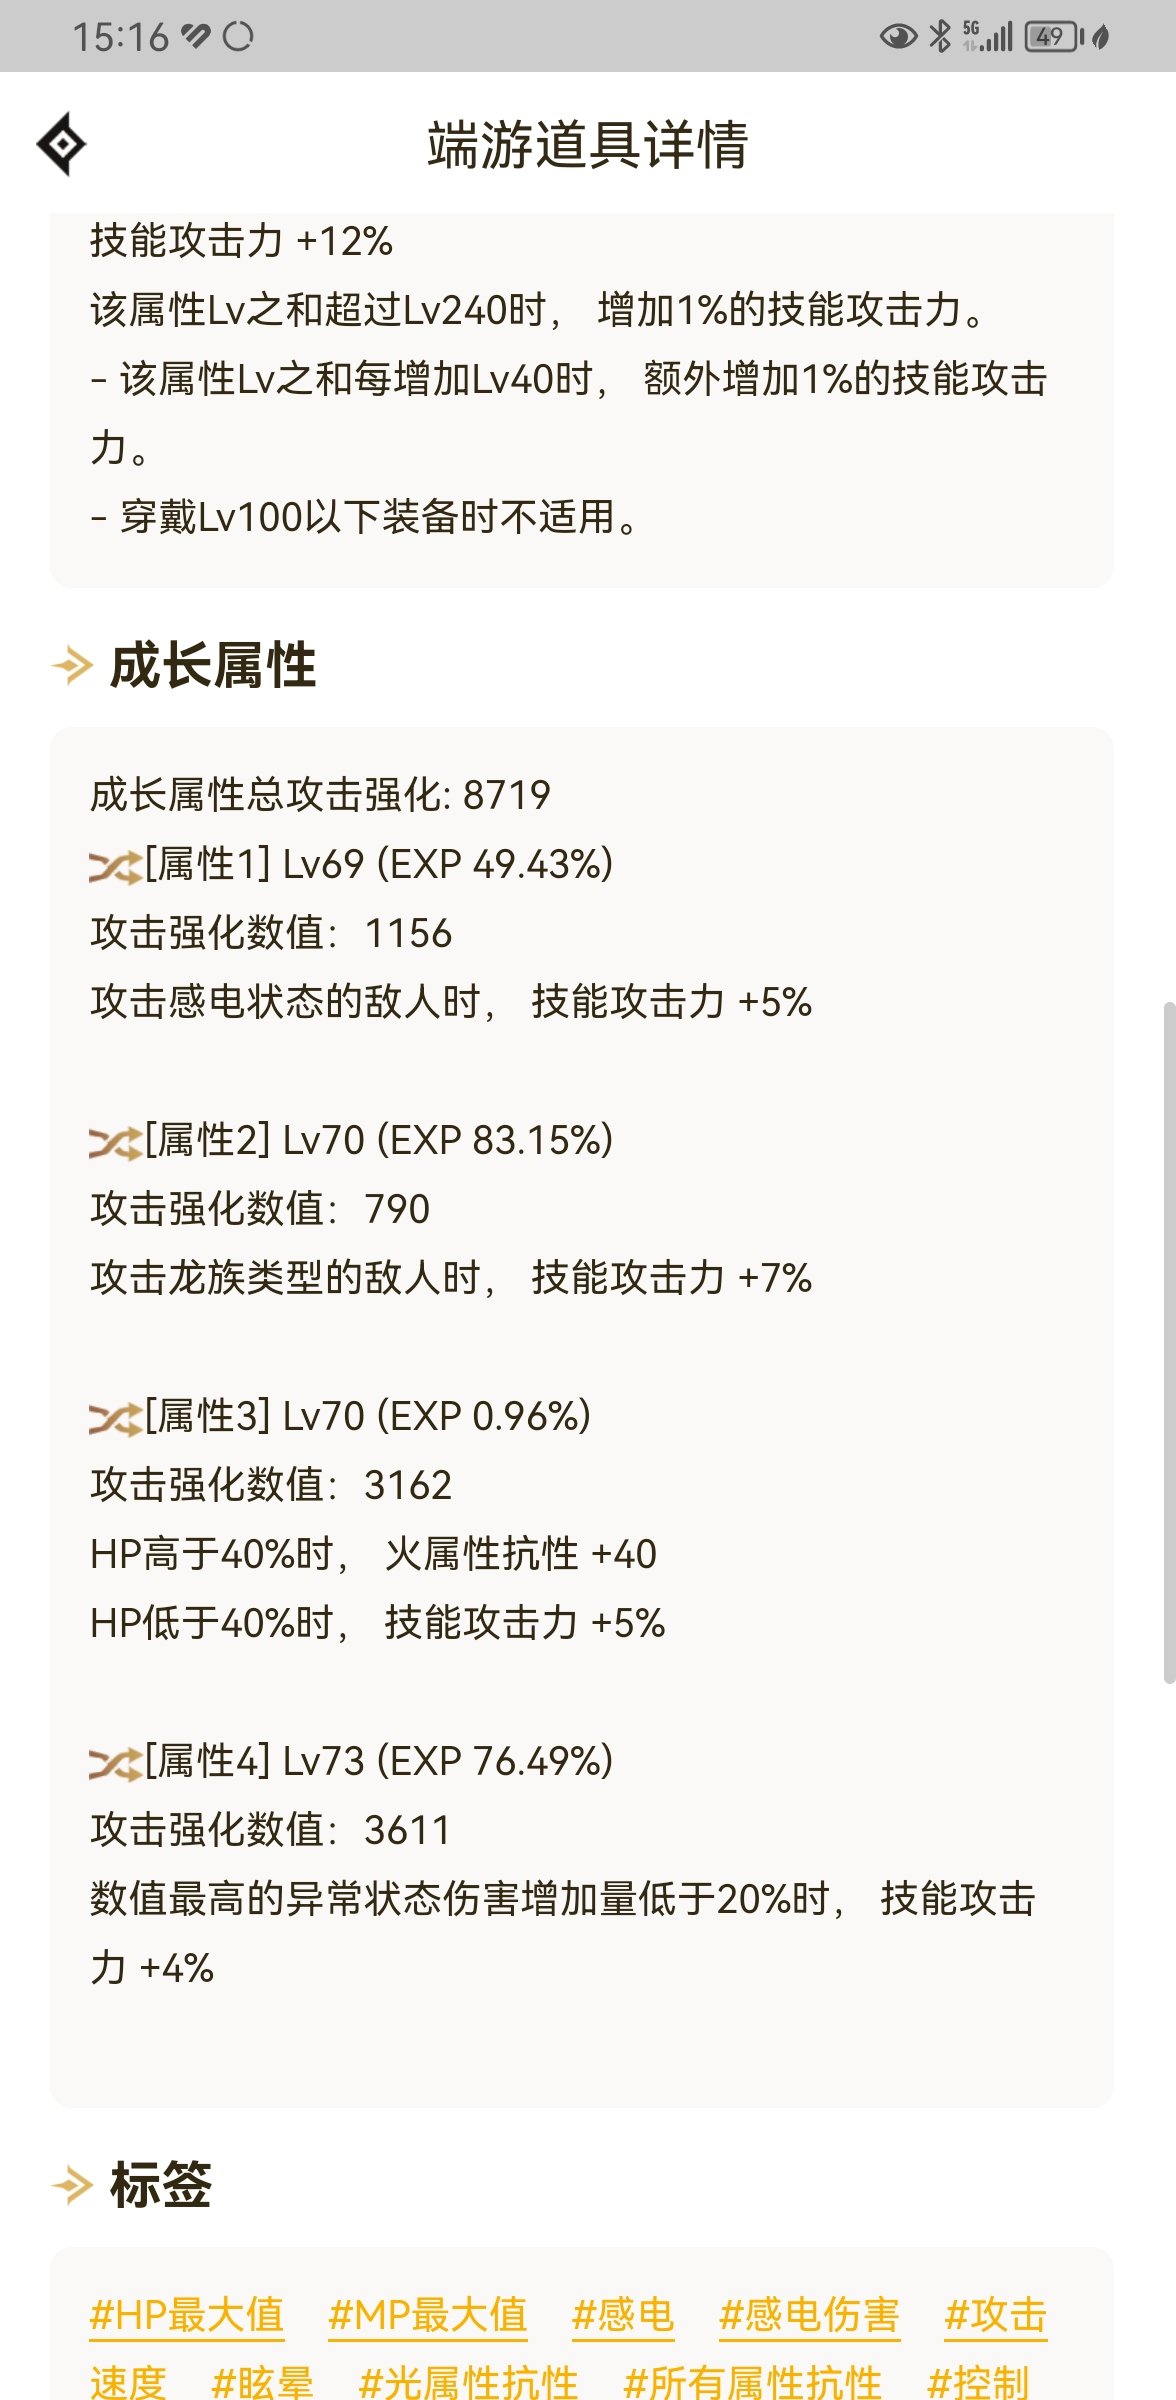Select the #感电 tag

point(623,2316)
